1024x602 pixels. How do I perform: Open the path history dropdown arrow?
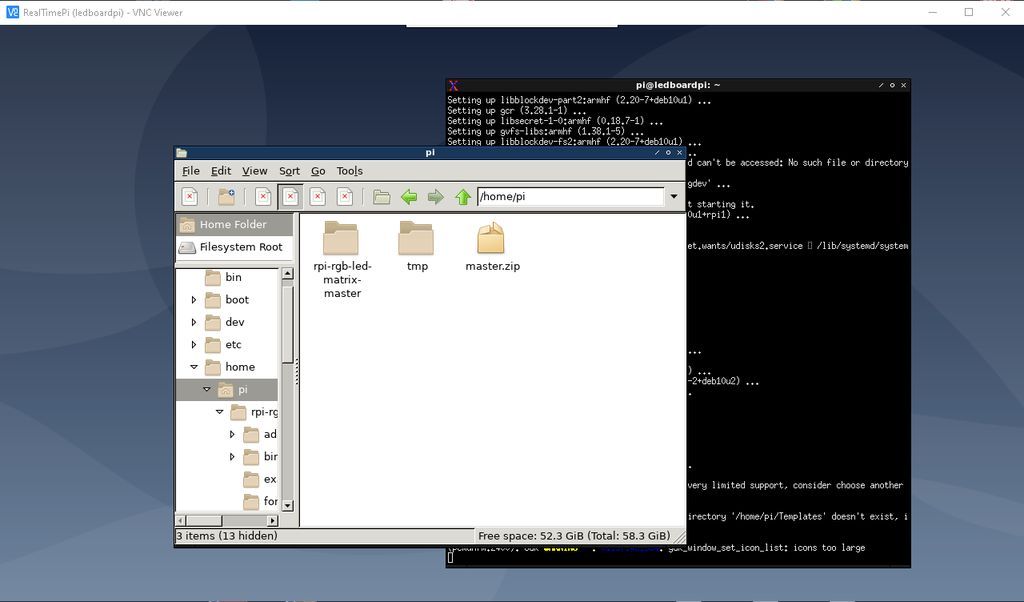tap(674, 197)
